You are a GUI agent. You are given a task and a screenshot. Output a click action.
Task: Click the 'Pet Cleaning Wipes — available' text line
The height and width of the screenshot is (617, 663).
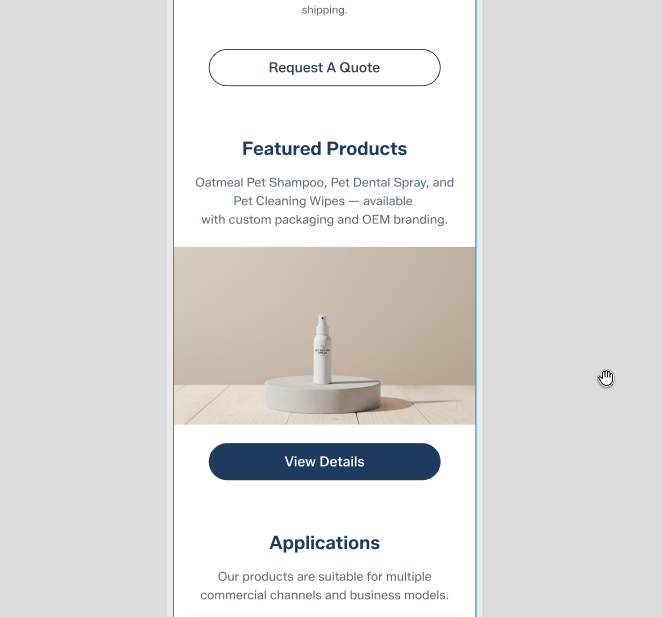[x=323, y=201]
